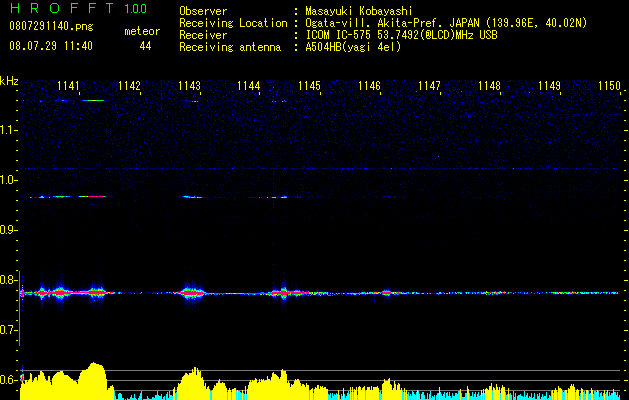Click the 0.8 kHz frequency axis label
629x400 pixels.
coord(8,280)
